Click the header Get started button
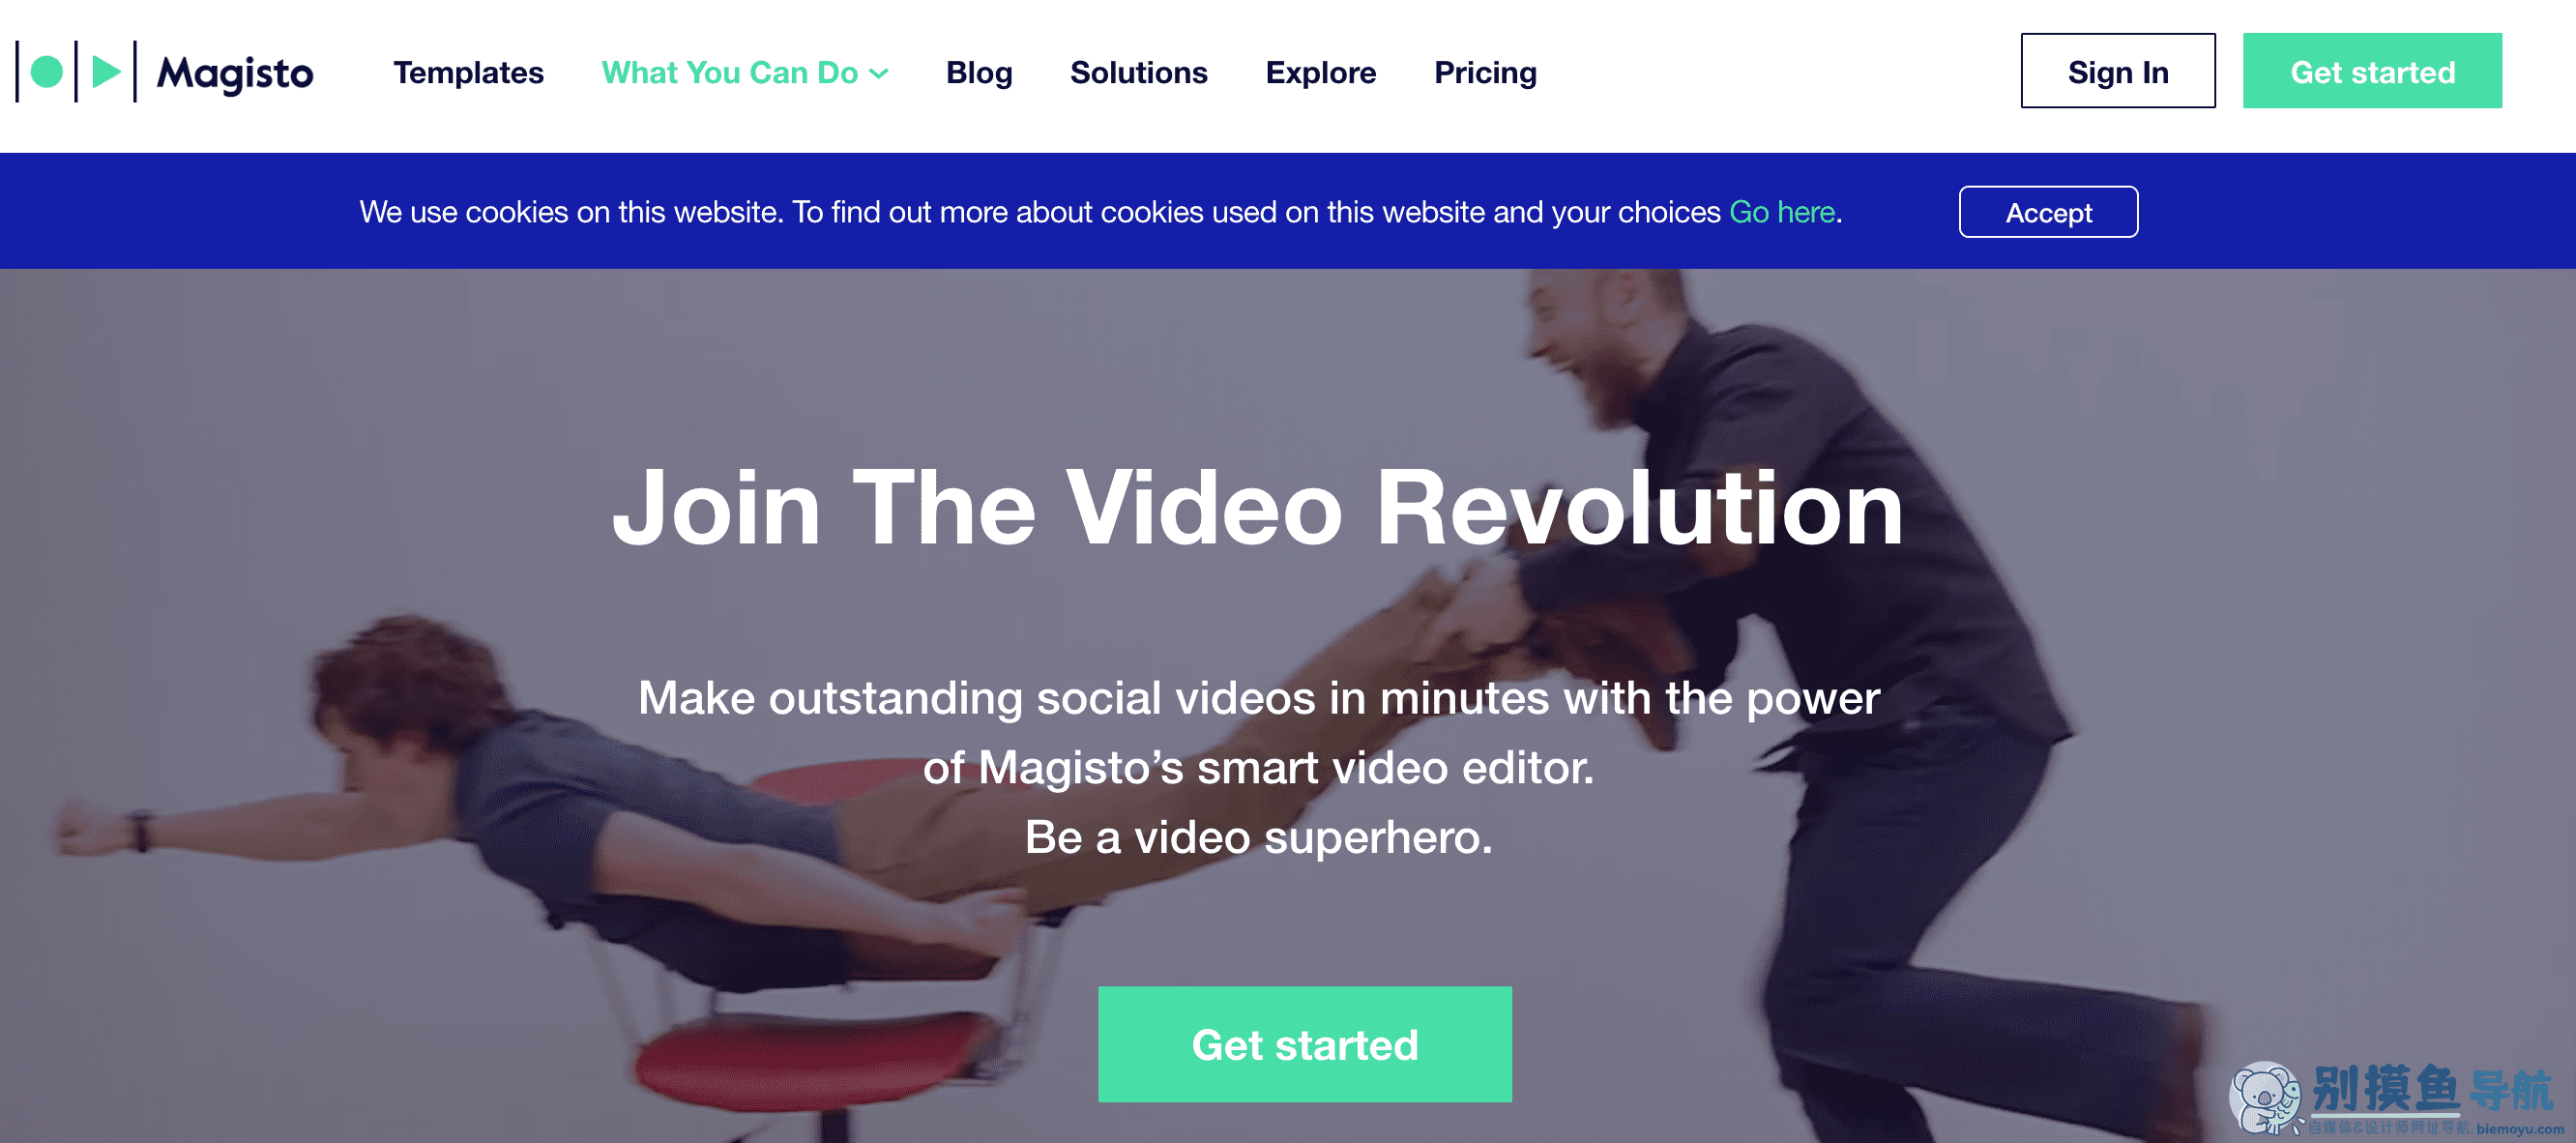 click(2372, 71)
